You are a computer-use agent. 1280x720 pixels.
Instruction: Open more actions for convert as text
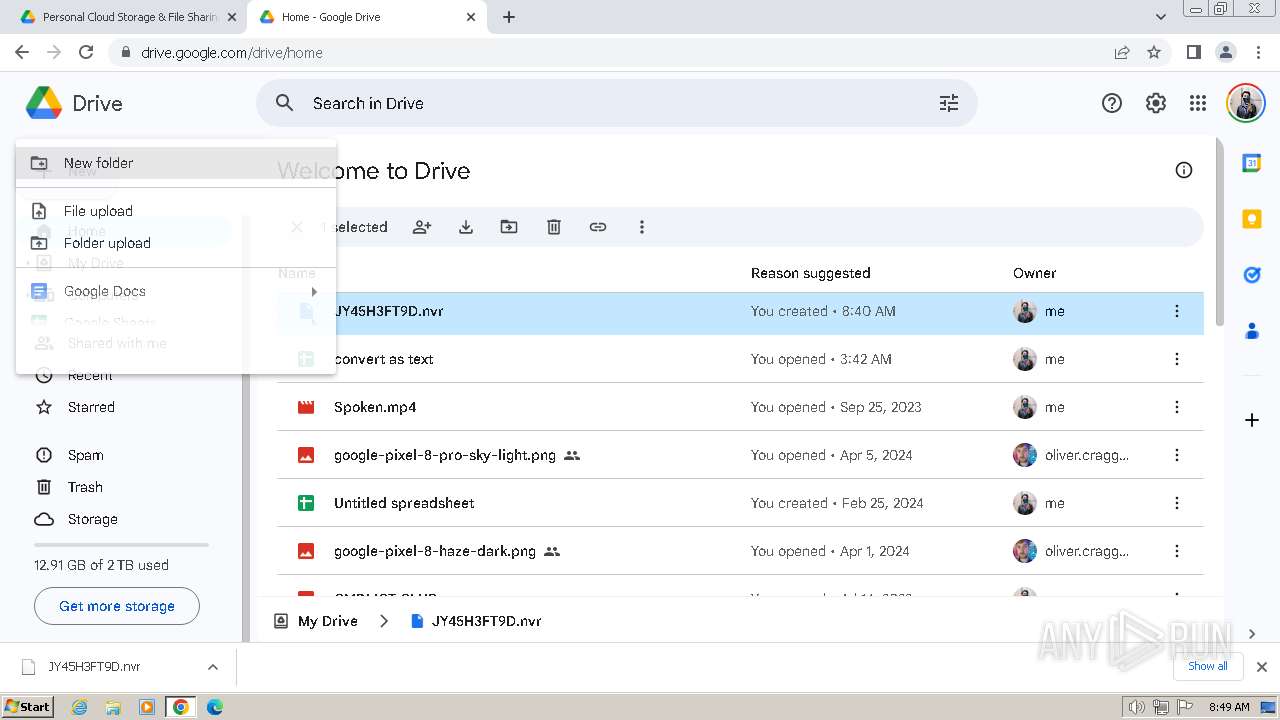(x=1177, y=359)
